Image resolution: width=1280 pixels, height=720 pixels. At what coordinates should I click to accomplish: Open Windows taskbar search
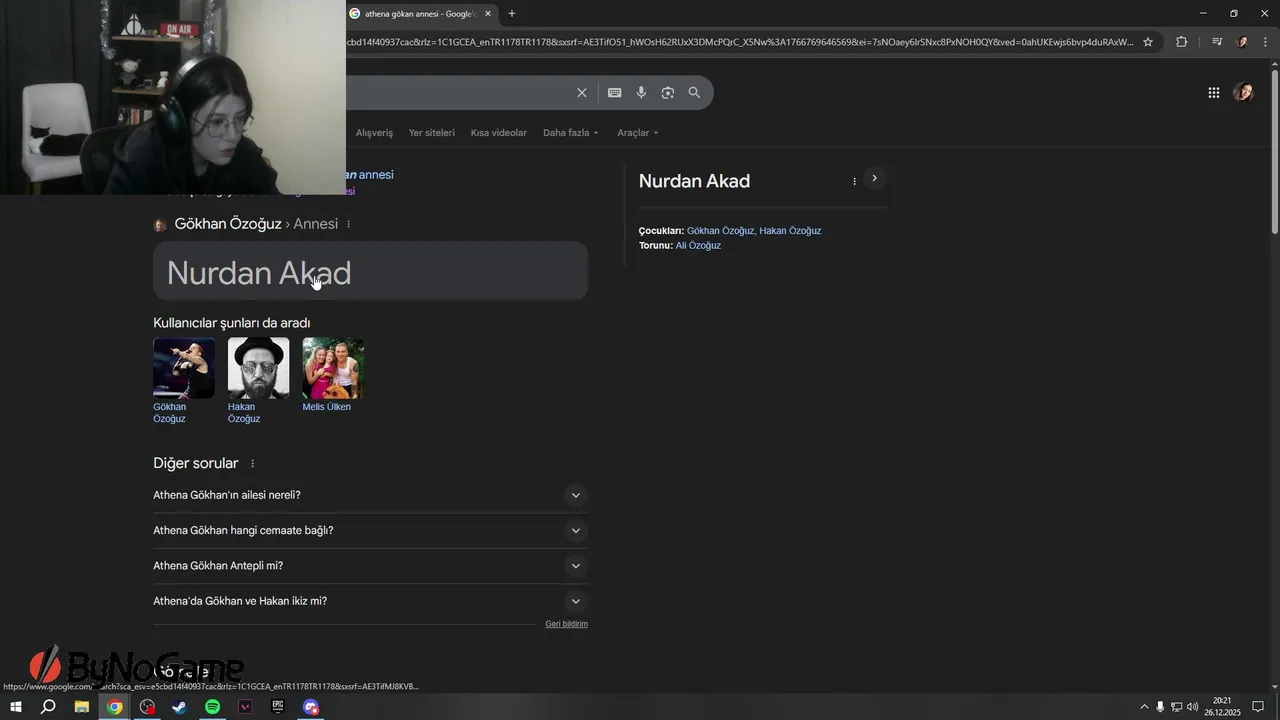[x=48, y=707]
